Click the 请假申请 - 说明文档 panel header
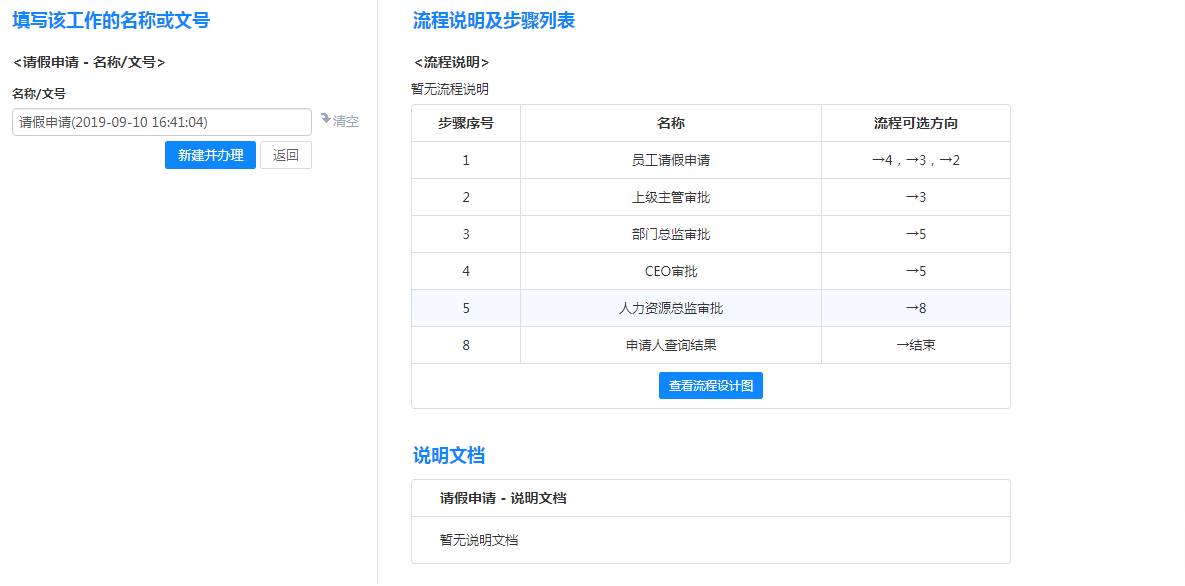This screenshot has height=586, width=1185. [503, 498]
